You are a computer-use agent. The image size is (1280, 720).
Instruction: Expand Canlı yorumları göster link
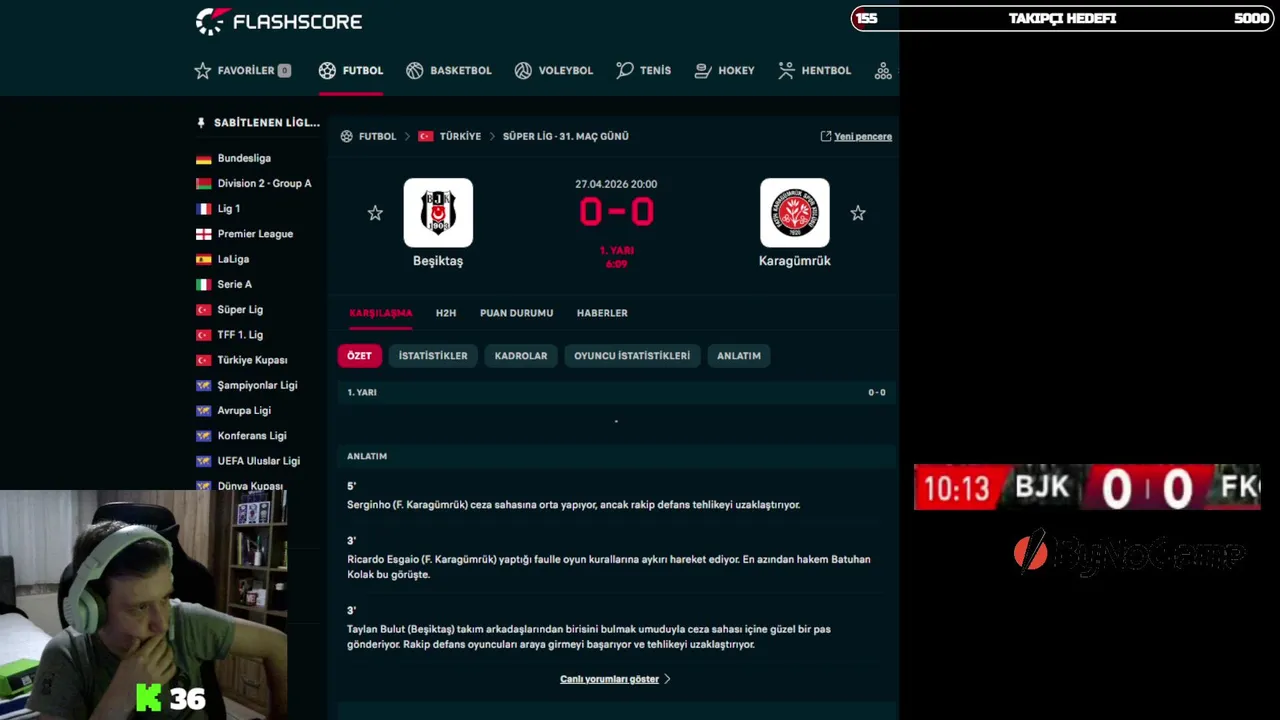[615, 679]
